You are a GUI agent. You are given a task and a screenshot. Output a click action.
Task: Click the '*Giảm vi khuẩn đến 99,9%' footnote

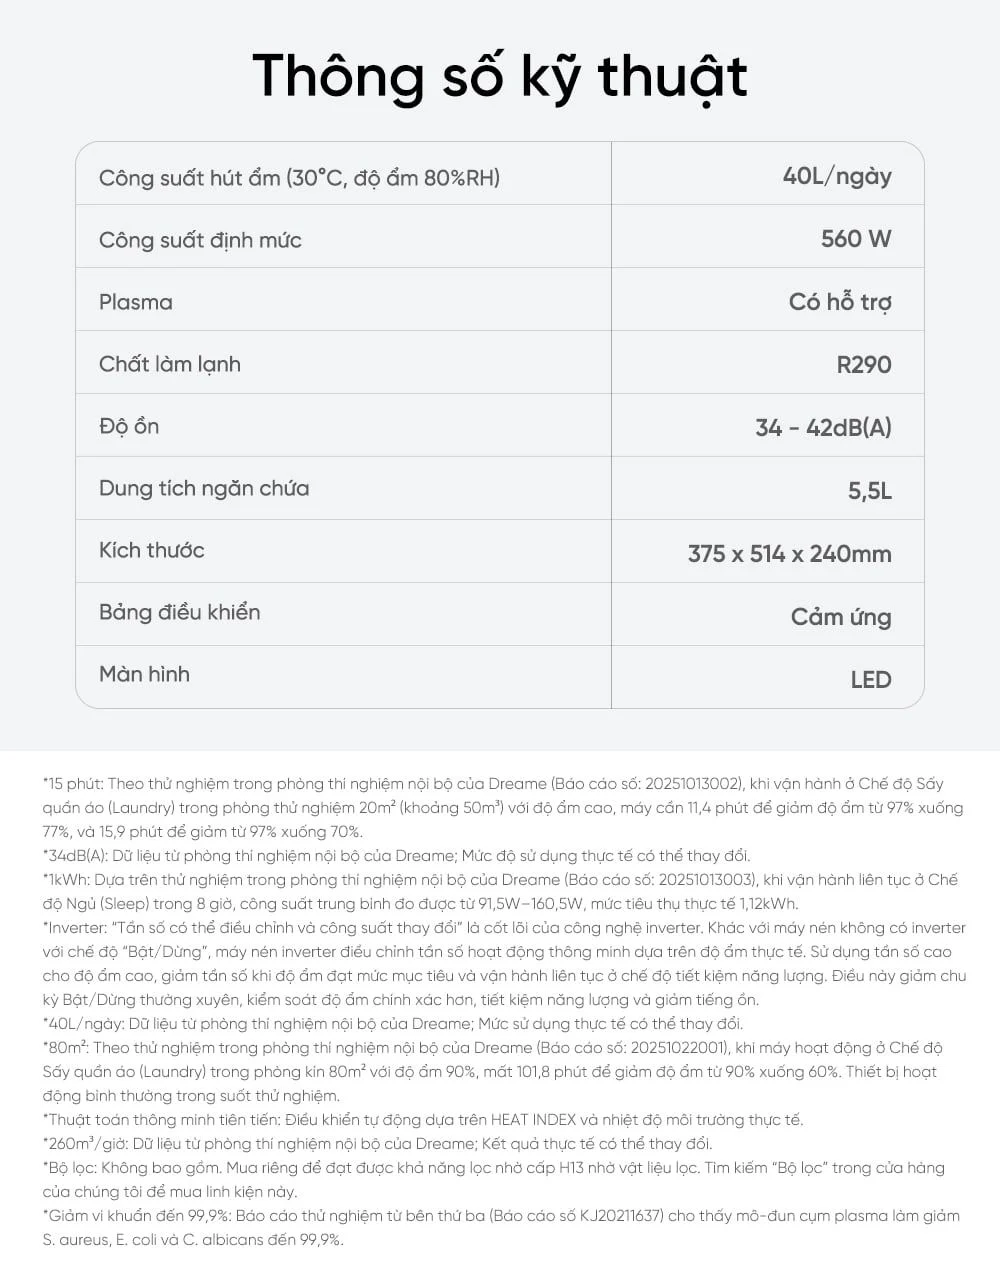coord(501,1228)
